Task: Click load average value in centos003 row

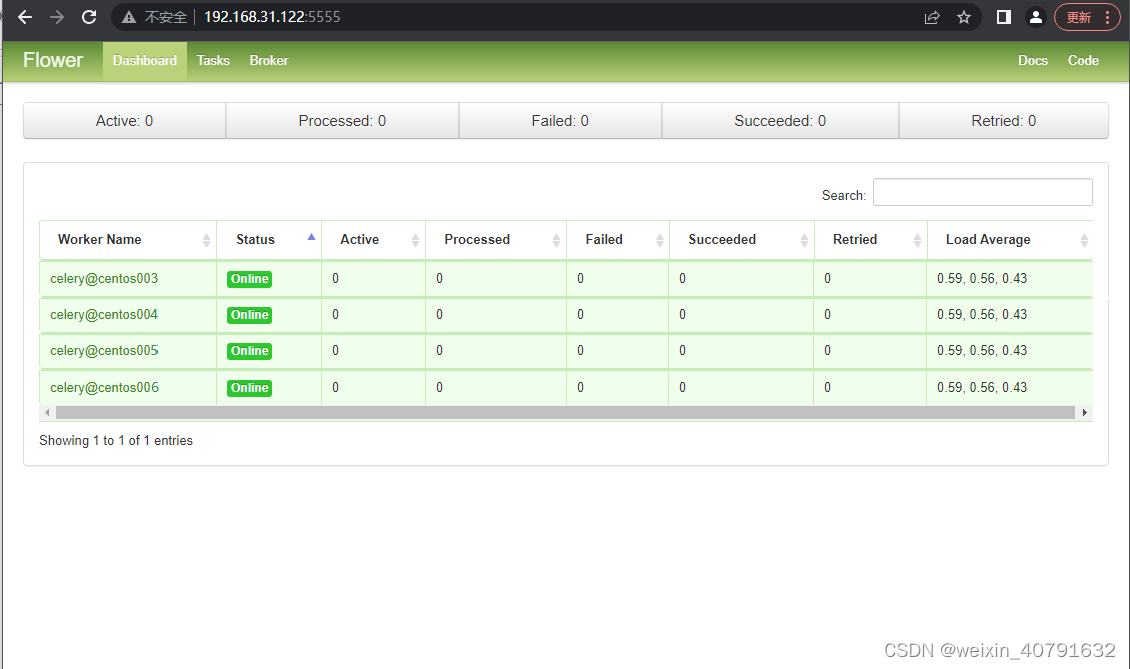Action: (982, 278)
